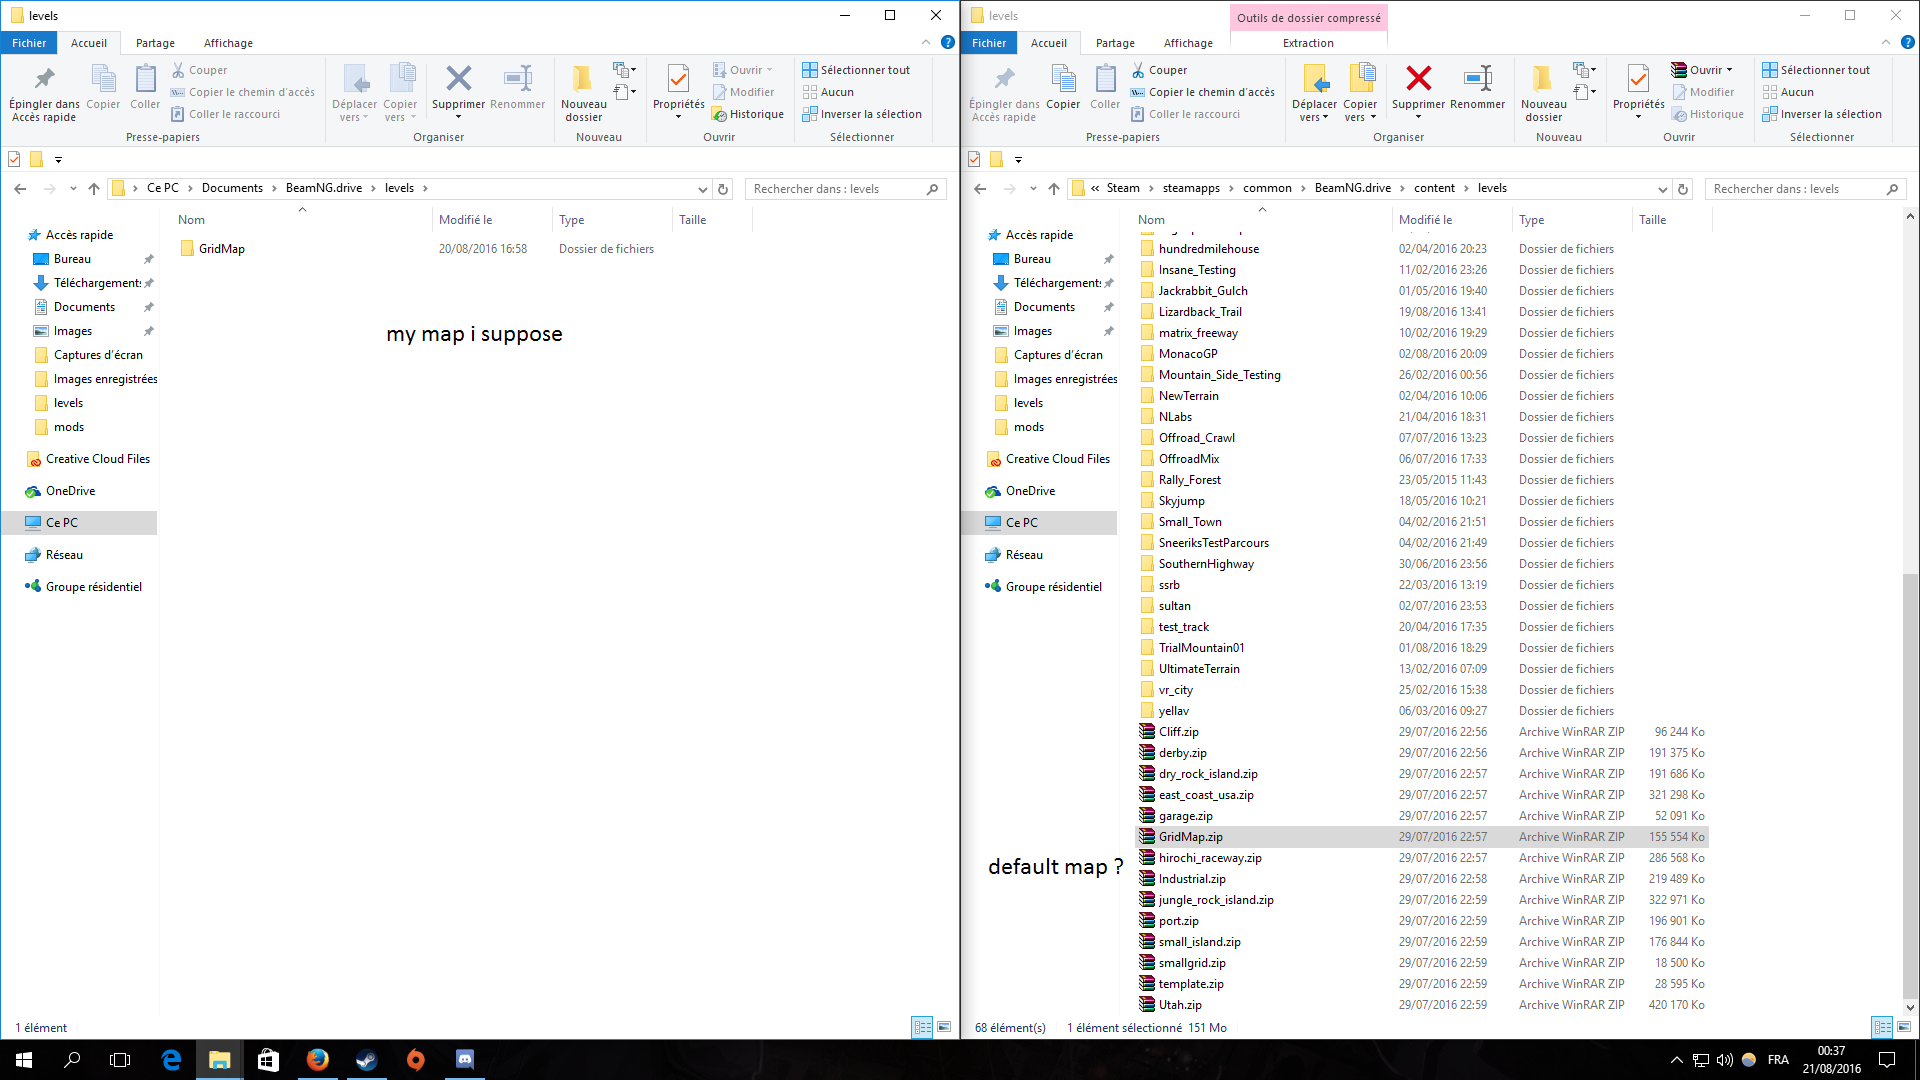Open help icon in left window ribbon
Screen dimensions: 1920x1080
pos(947,42)
